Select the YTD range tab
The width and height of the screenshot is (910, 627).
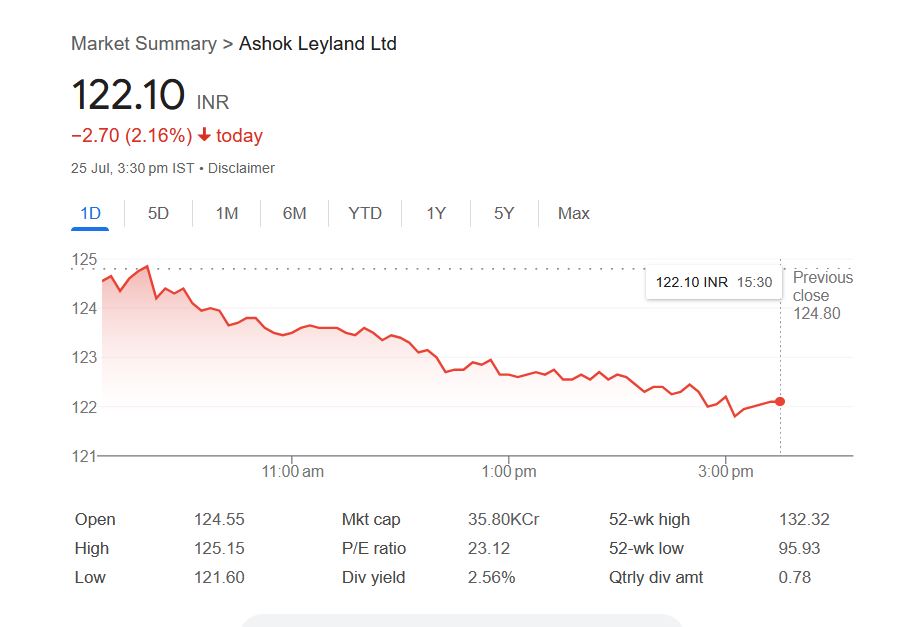(x=365, y=213)
